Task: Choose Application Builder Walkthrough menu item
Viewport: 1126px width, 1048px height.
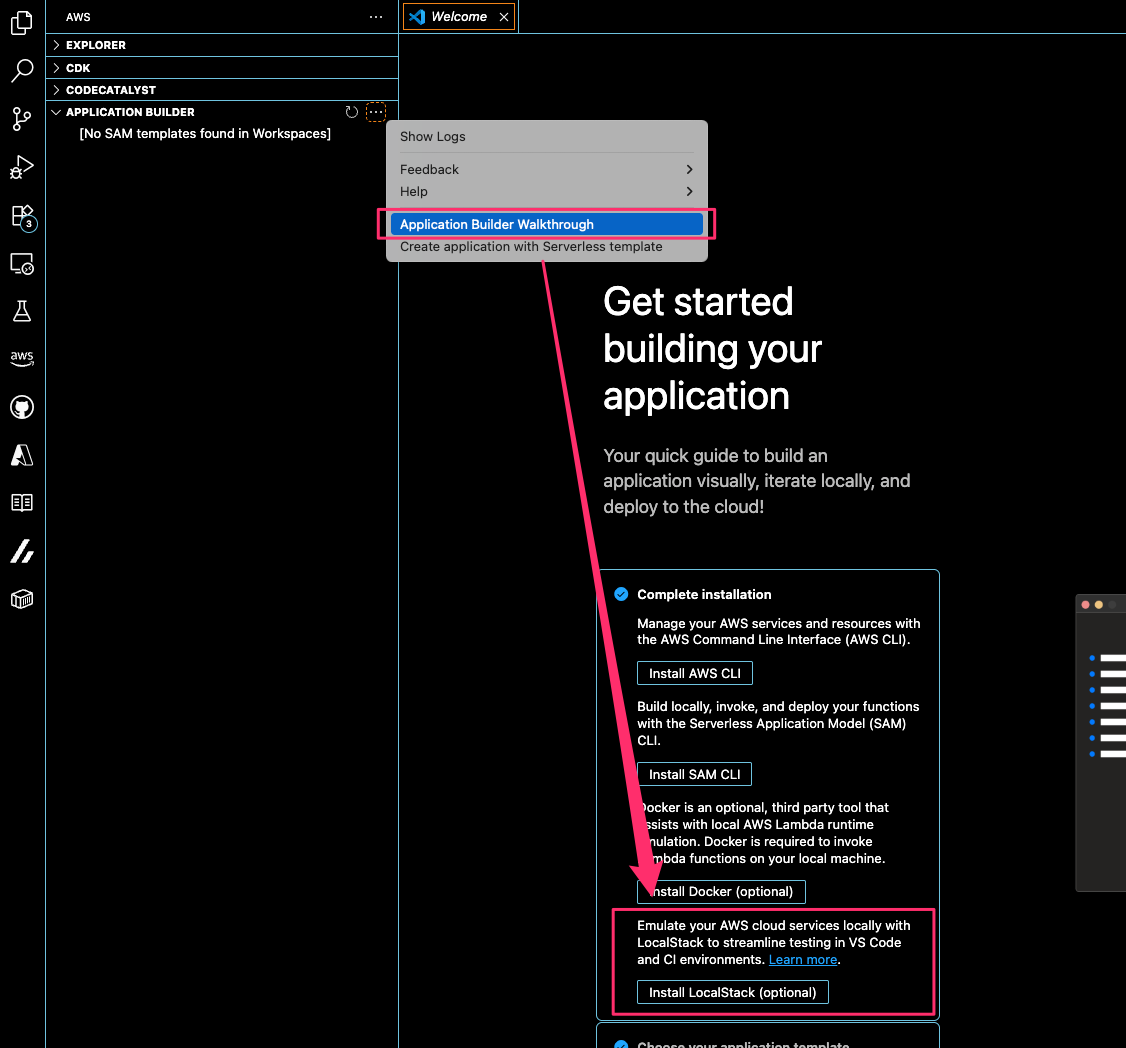Action: [x=546, y=225]
